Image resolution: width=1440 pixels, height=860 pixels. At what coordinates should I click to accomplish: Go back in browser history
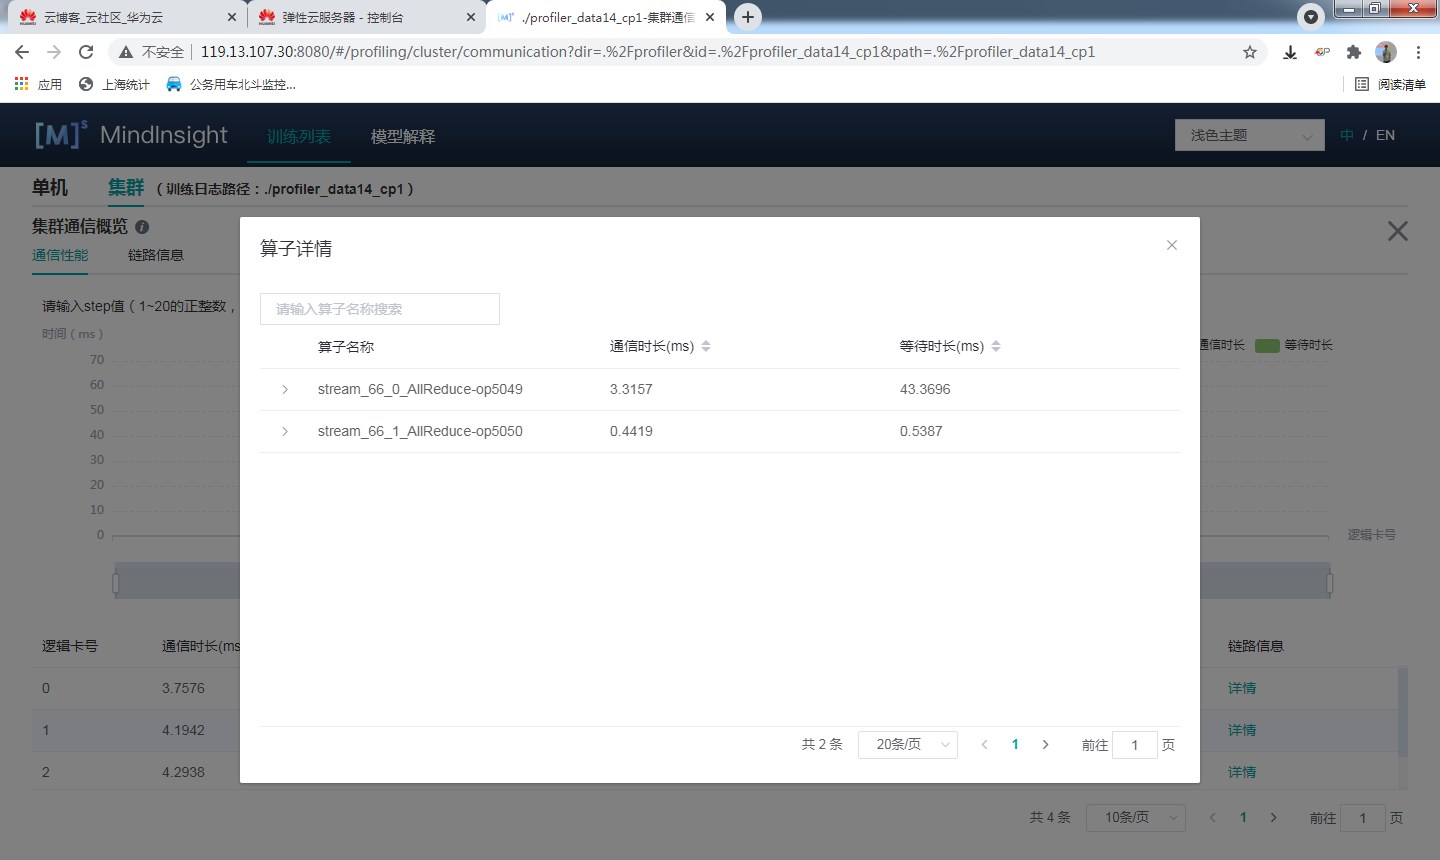click(x=22, y=52)
